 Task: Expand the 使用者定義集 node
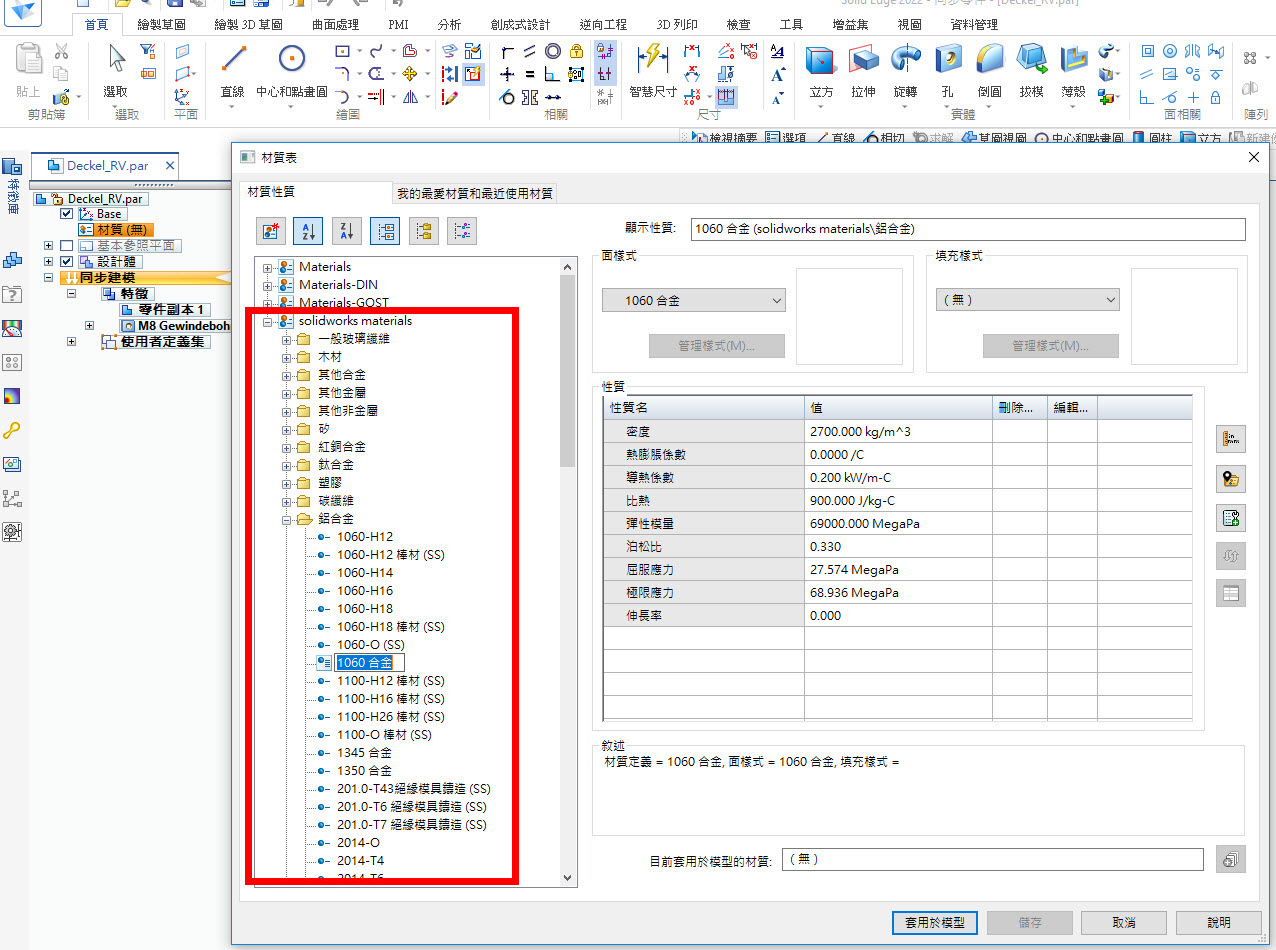coord(71,342)
